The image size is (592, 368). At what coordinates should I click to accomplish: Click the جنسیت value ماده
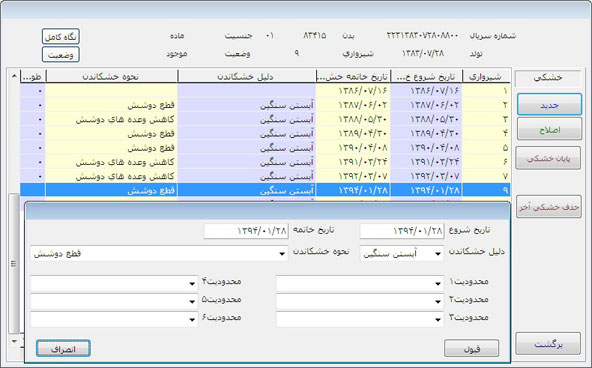coord(177,36)
